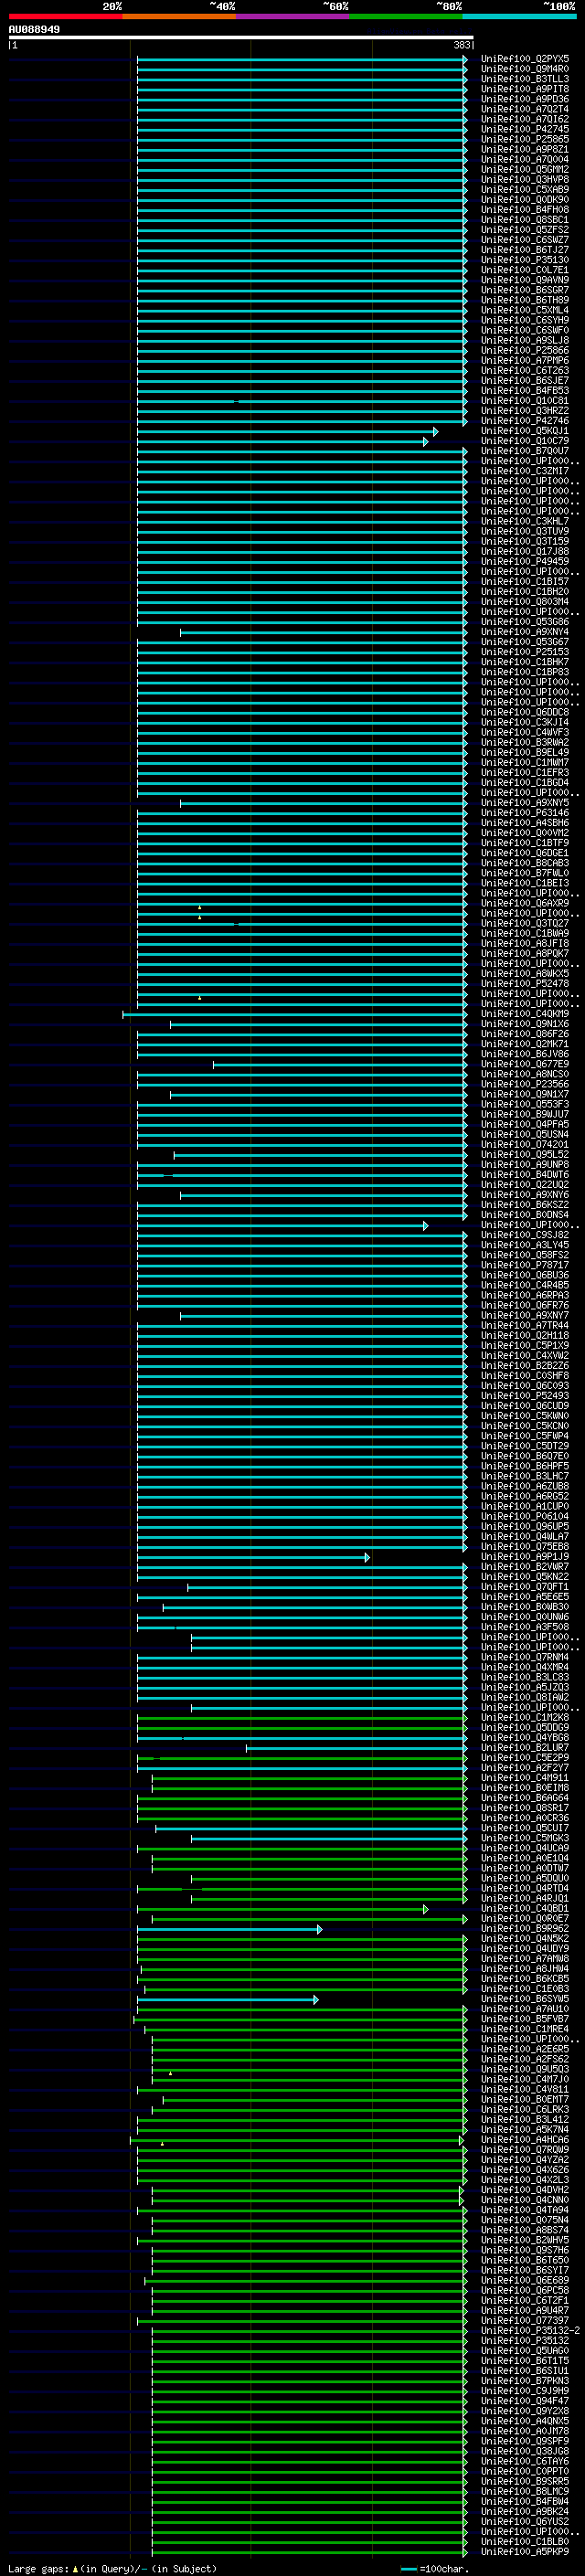Select hit UniRef100_C6T263
The height and width of the screenshot is (2576, 585).
525,371
